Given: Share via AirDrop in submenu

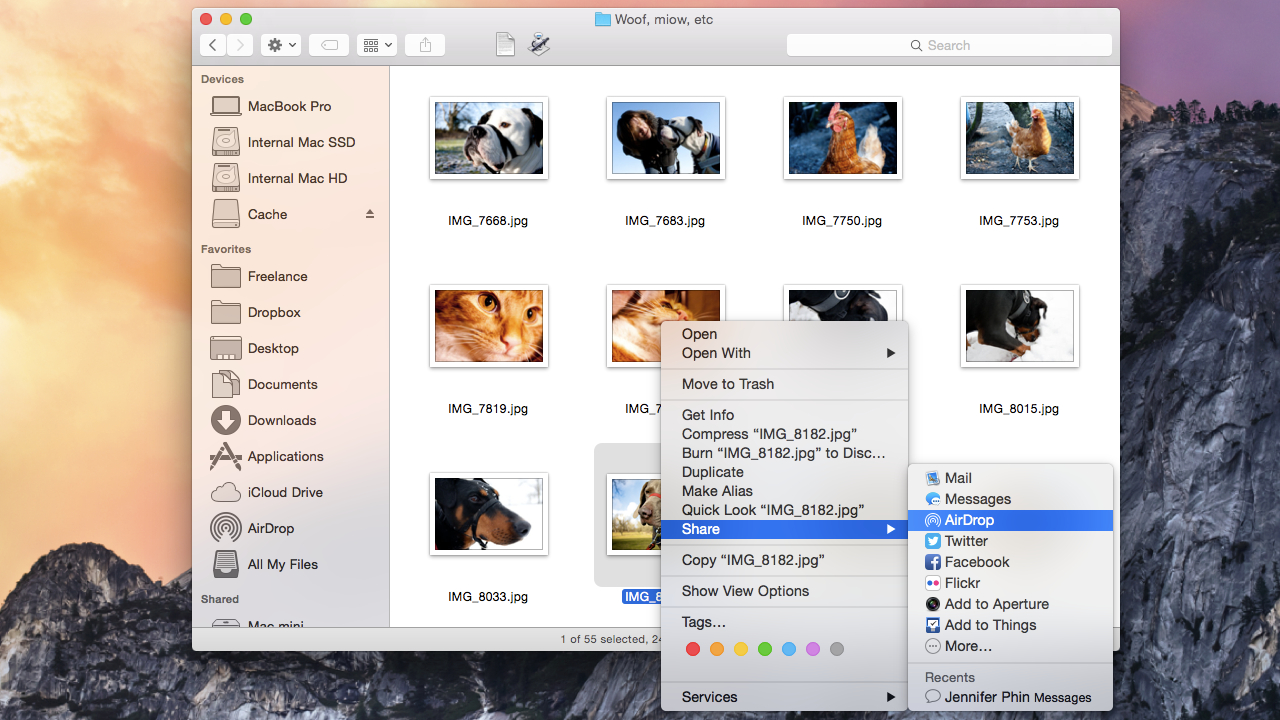Looking at the screenshot, I should click(1010, 520).
